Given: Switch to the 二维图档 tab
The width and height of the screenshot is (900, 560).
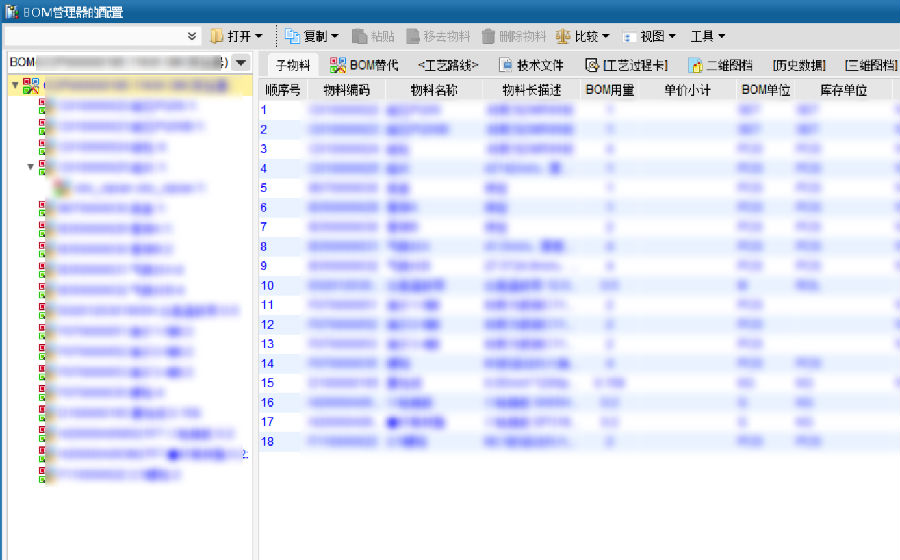Looking at the screenshot, I should 720,65.
